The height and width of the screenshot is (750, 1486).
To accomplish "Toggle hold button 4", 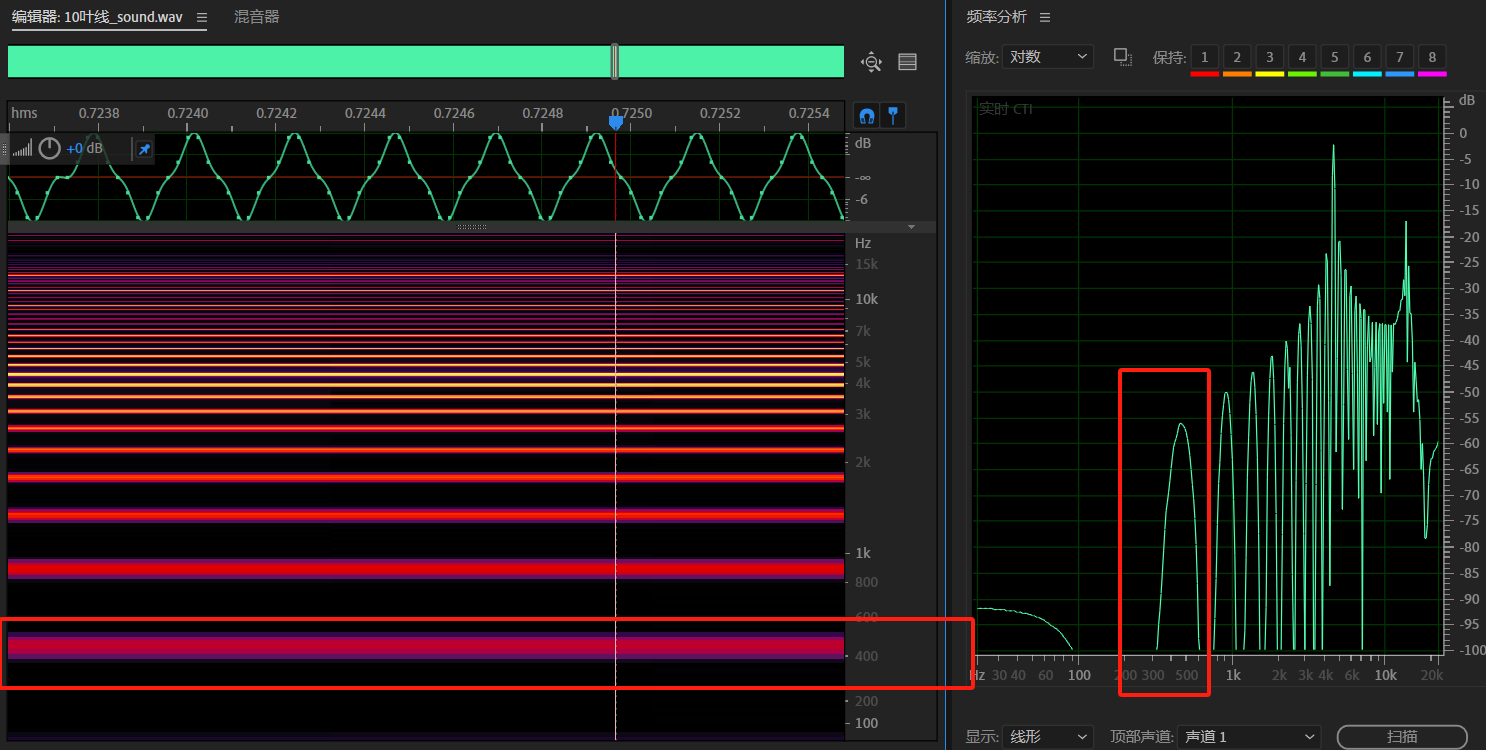I will [1302, 57].
